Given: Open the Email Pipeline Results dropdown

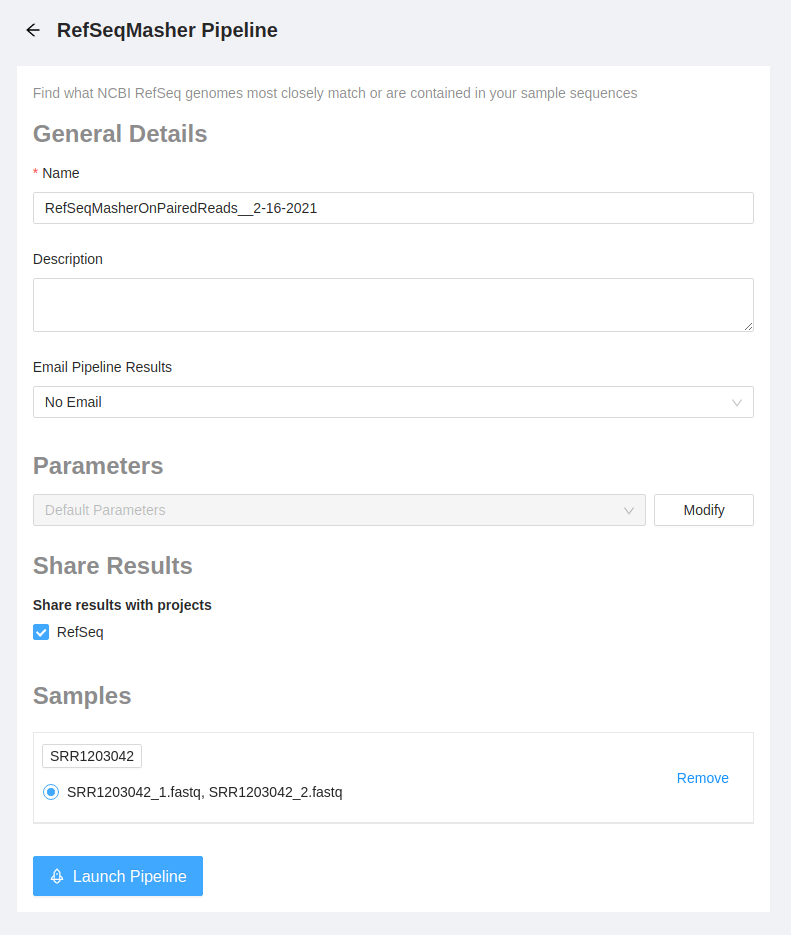Looking at the screenshot, I should click(392, 402).
